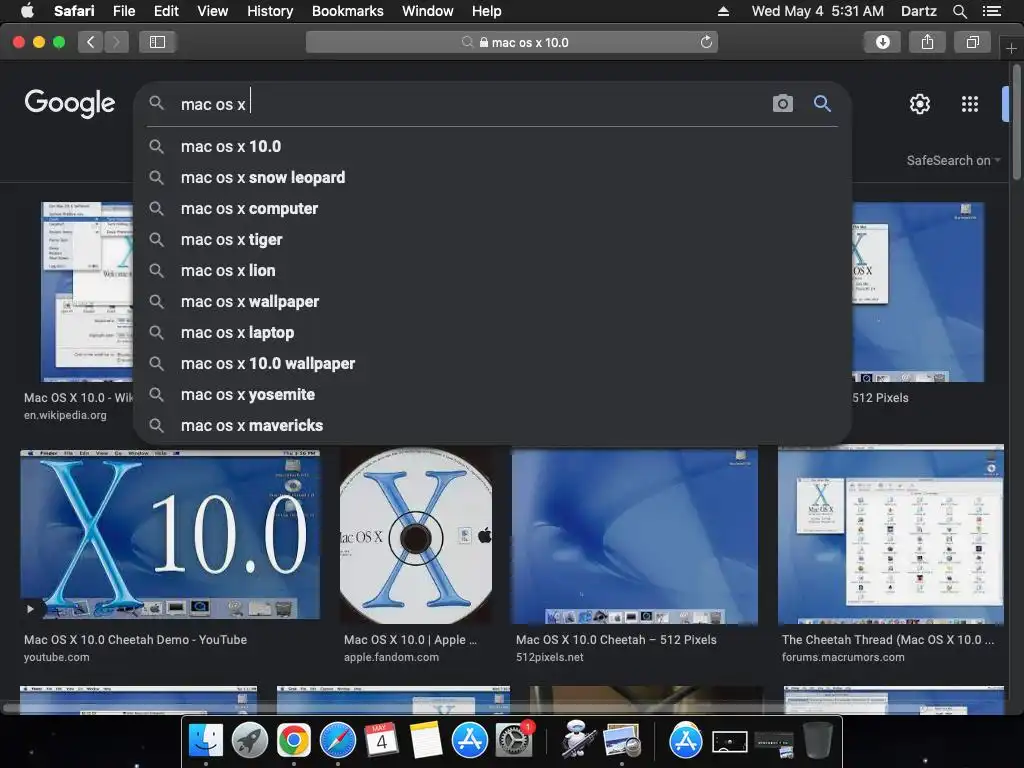Image resolution: width=1024 pixels, height=768 pixels.
Task: Click the blue Google search magnifier button
Action: tap(822, 103)
